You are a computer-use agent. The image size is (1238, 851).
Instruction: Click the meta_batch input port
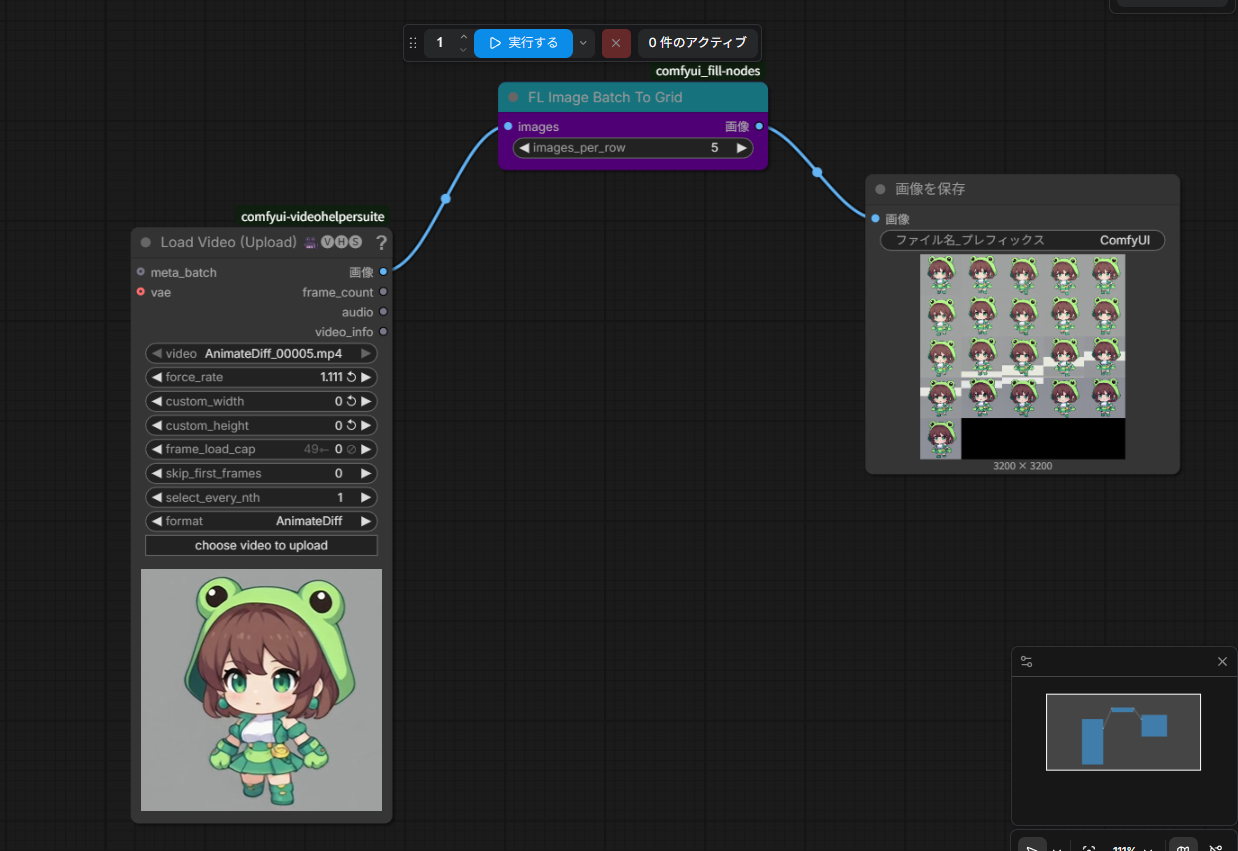click(140, 272)
